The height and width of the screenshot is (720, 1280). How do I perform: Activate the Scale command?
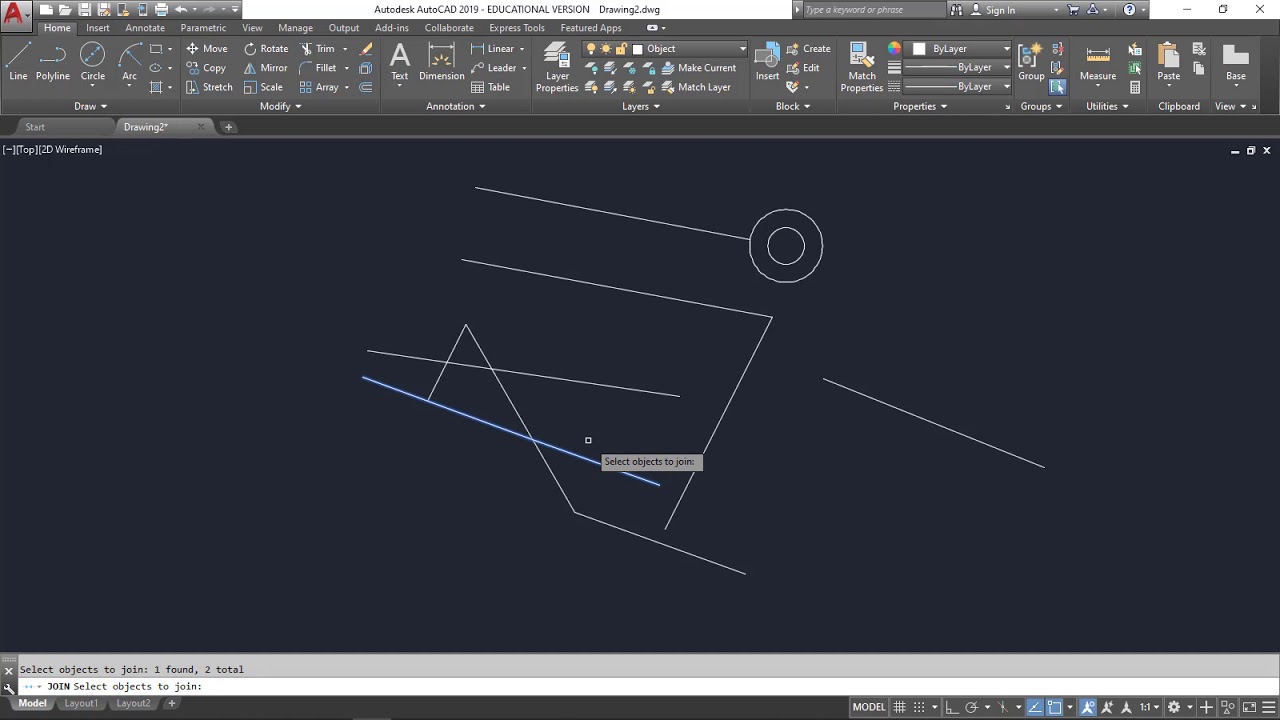click(x=263, y=87)
